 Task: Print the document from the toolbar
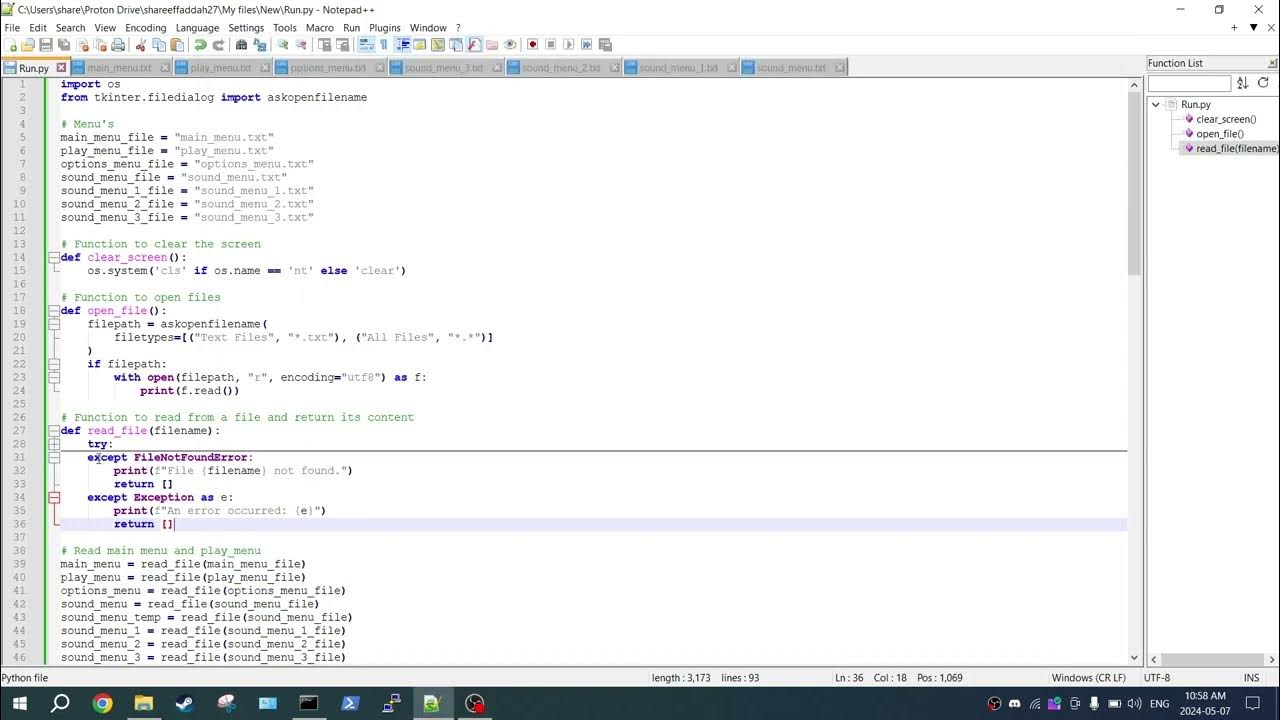click(x=118, y=44)
